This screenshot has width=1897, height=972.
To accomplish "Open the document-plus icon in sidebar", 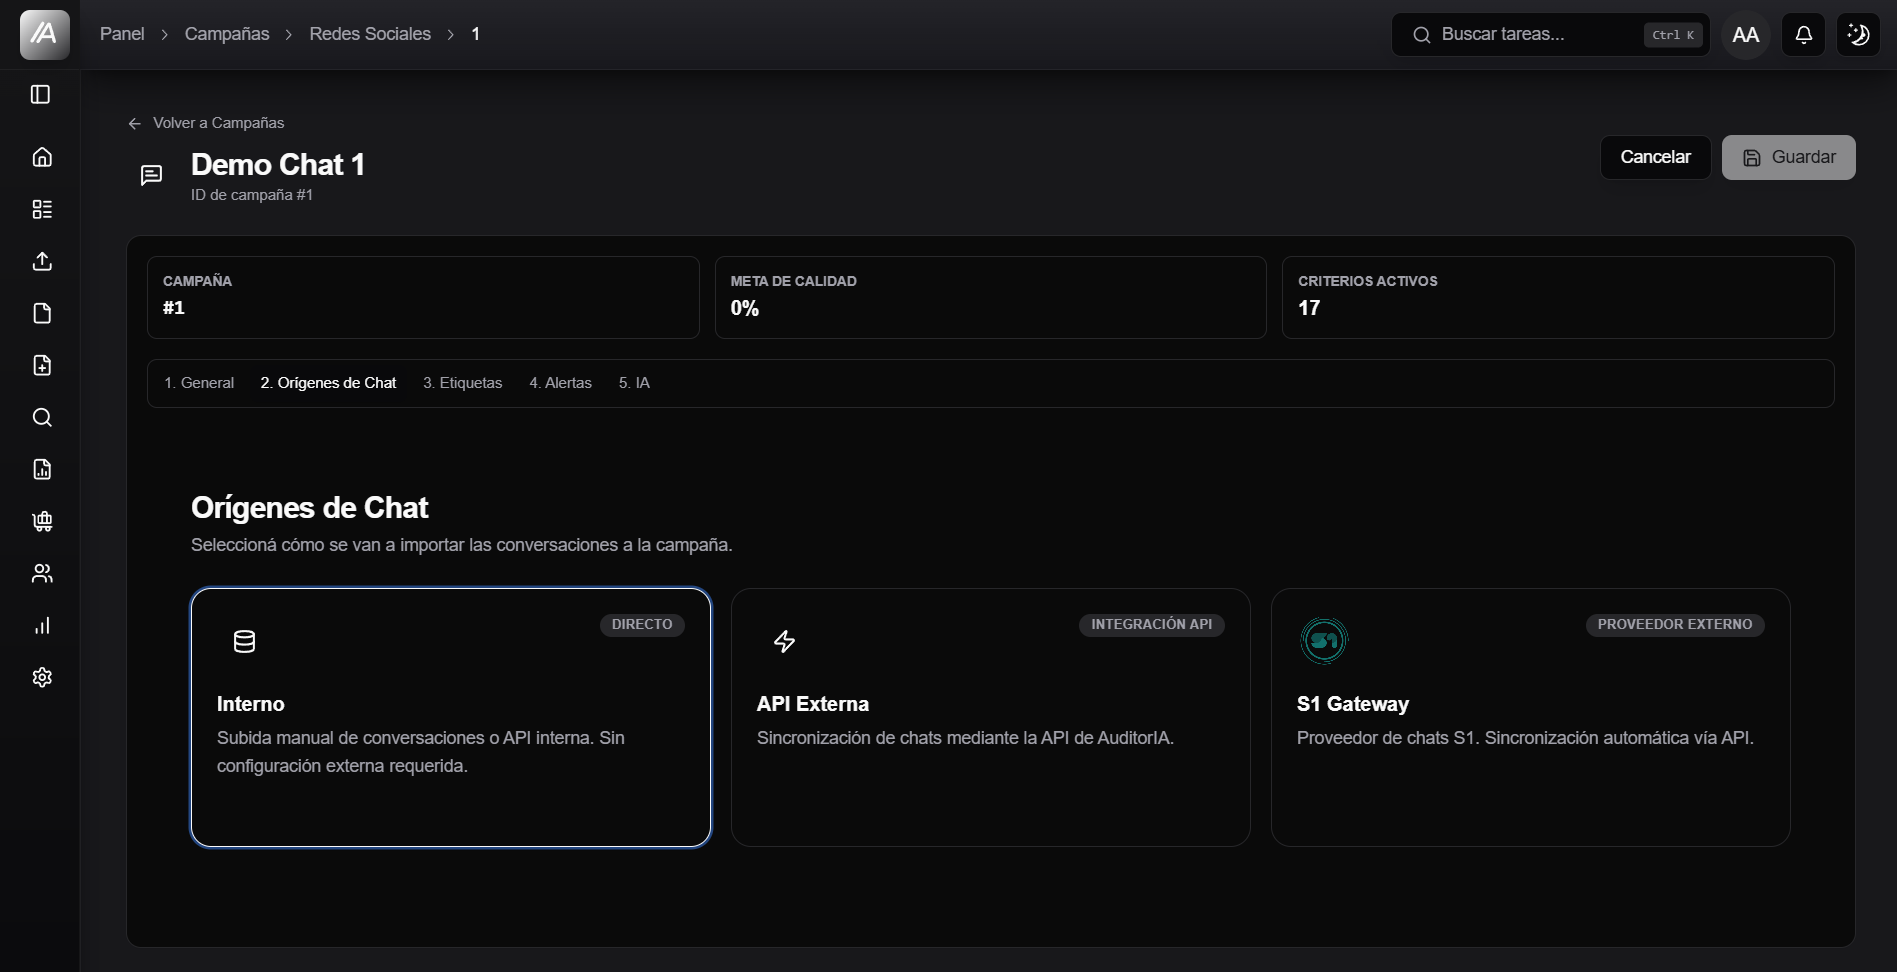I will (42, 365).
